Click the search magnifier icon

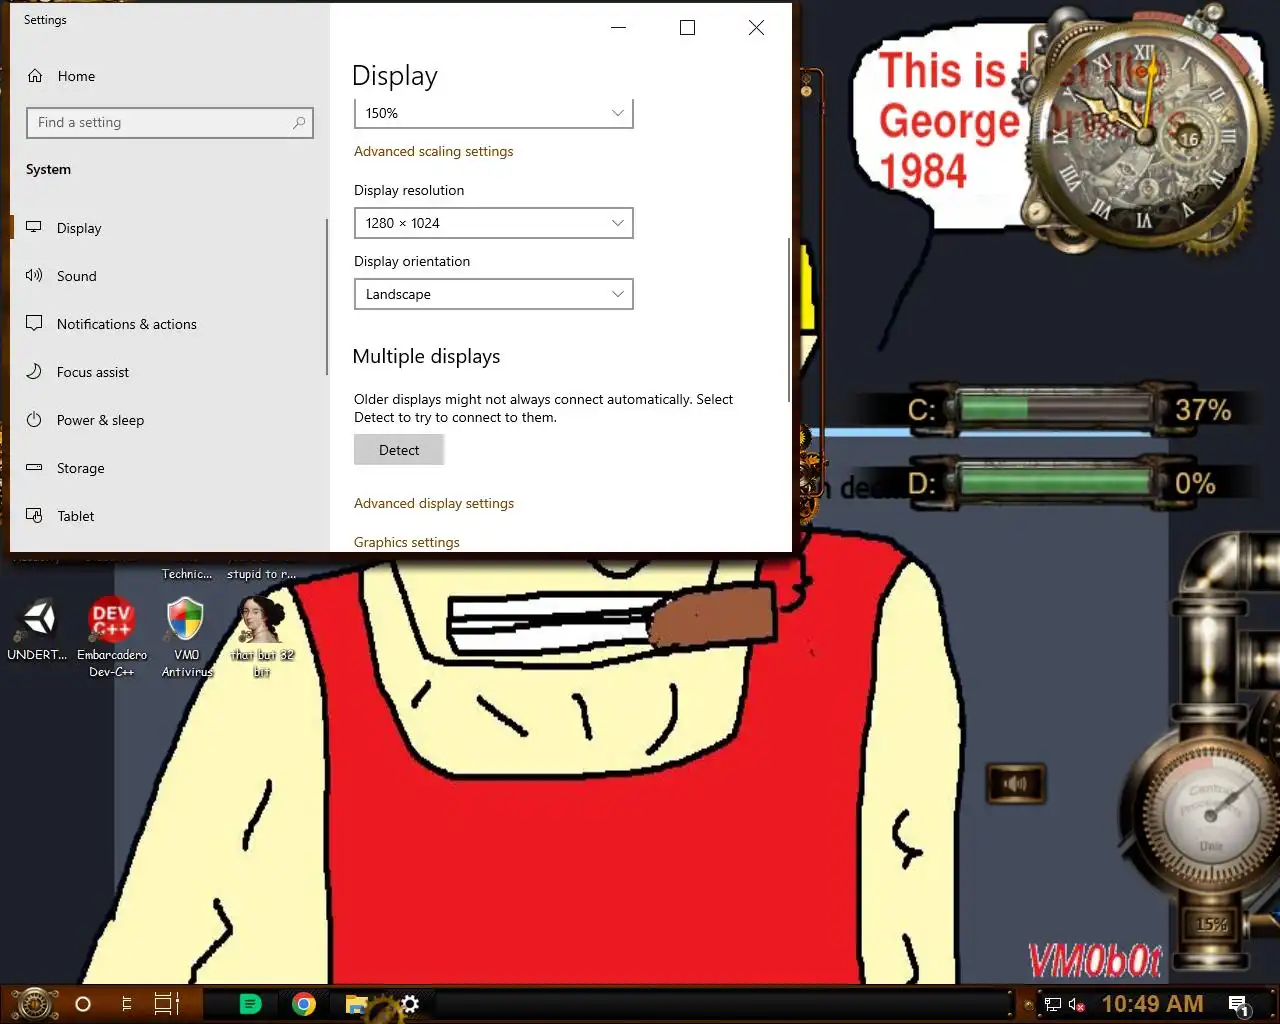coord(298,123)
